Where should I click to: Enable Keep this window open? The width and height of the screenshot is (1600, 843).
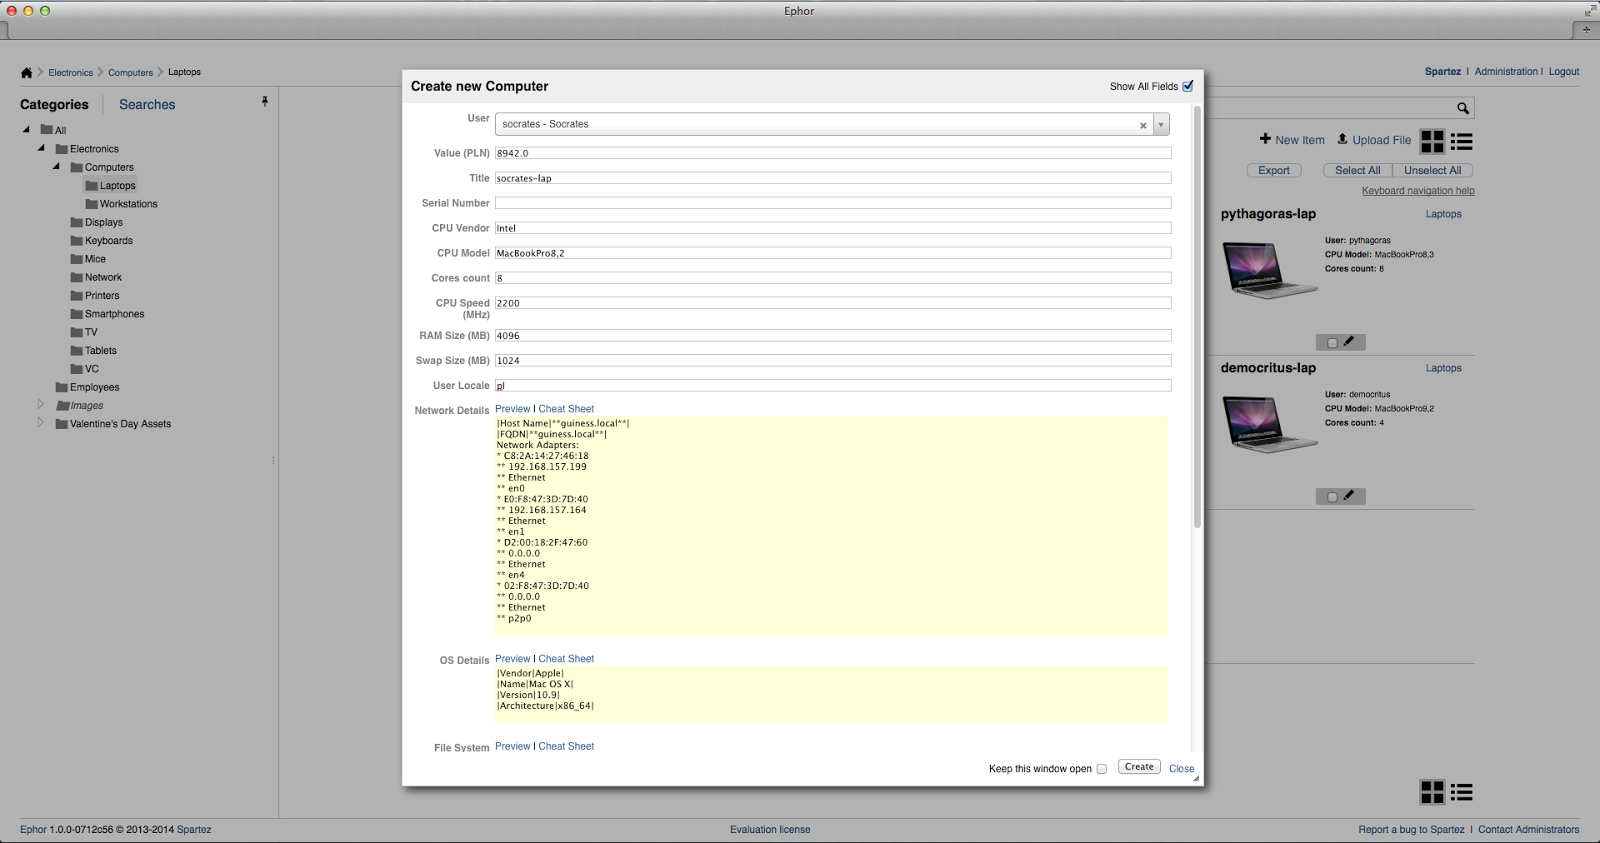tap(1101, 769)
